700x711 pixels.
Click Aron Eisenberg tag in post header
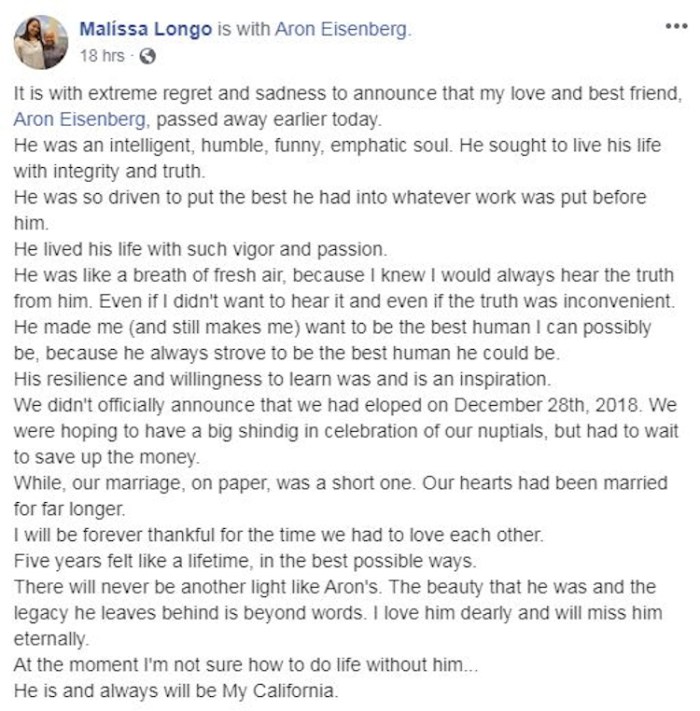point(341,30)
